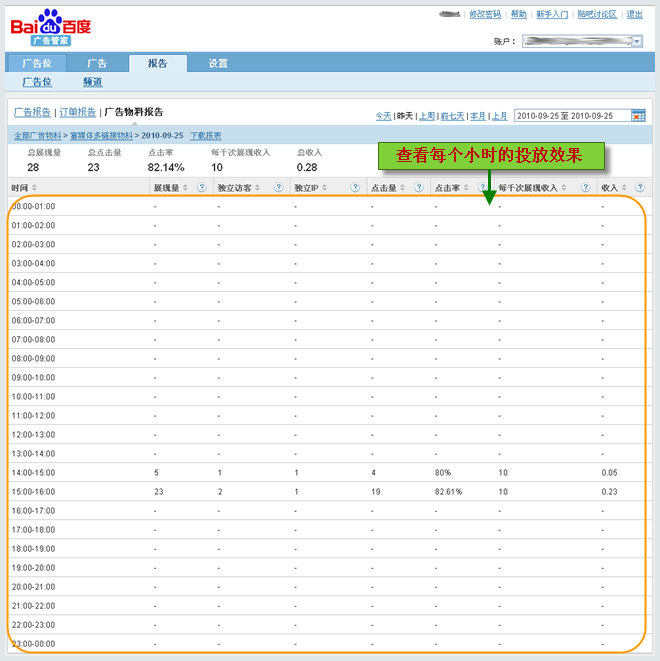Sort table by 点击量 column arrows
Screen dimensions: 660x661
point(402,188)
